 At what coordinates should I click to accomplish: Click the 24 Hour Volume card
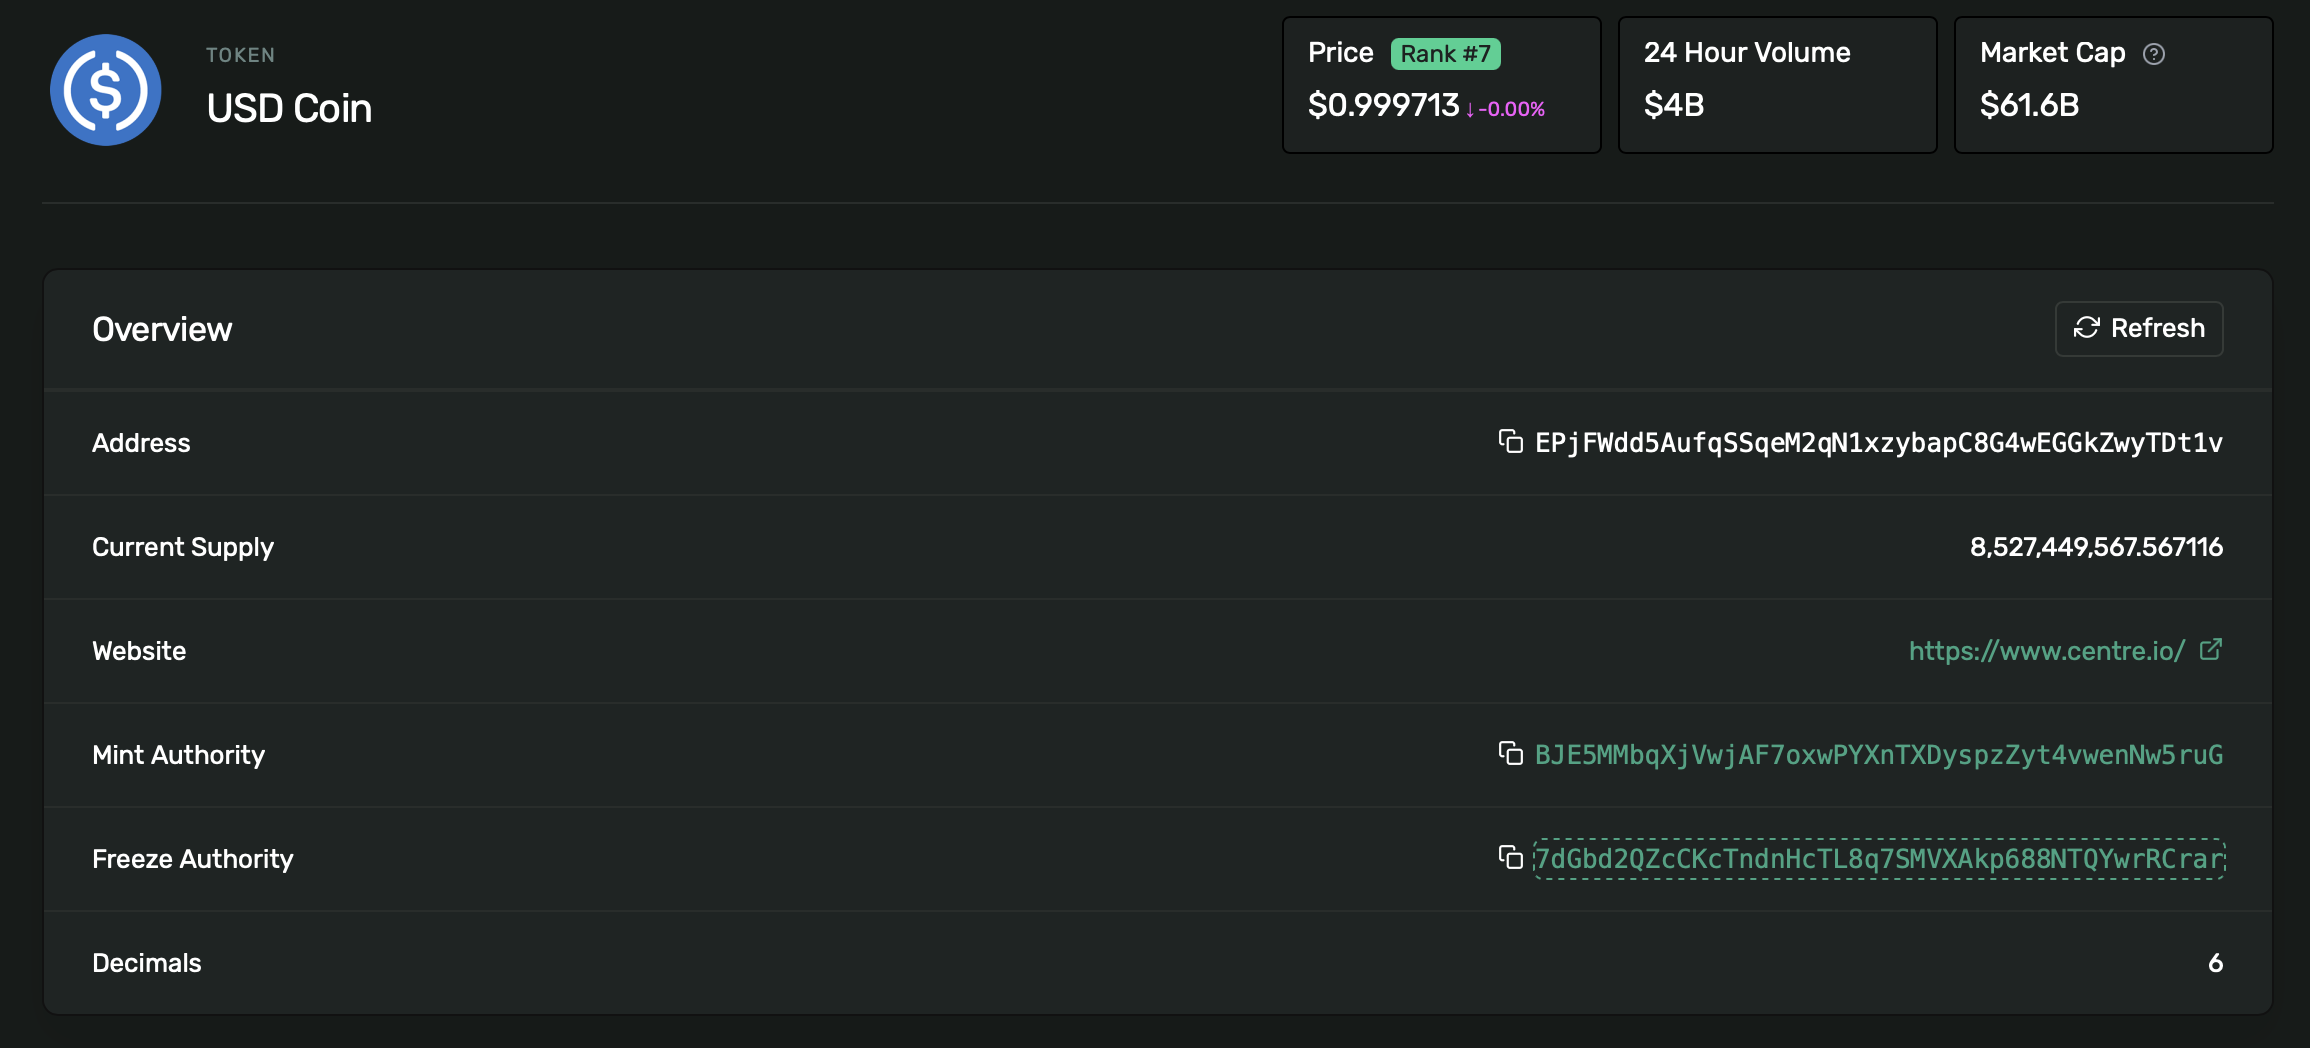(x=1777, y=85)
